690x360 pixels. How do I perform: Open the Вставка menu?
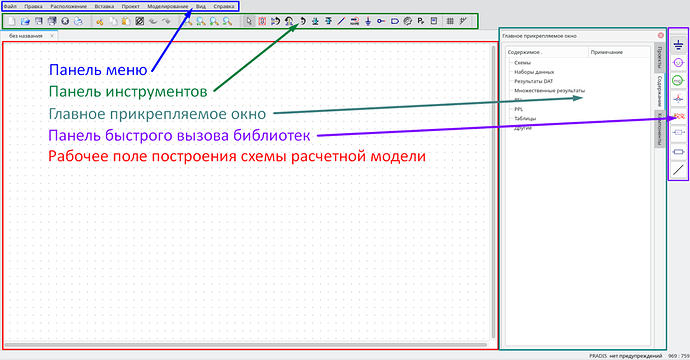click(104, 7)
